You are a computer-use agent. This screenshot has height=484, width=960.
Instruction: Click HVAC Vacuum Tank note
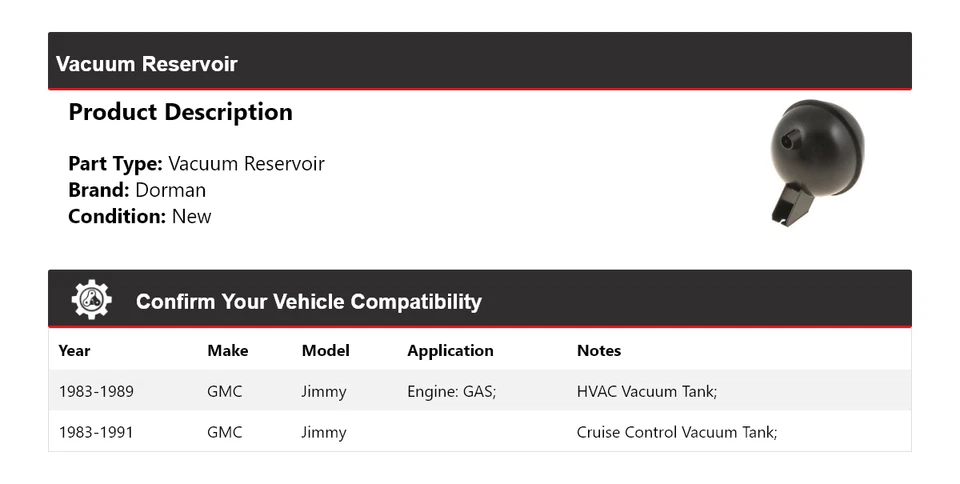click(x=647, y=391)
